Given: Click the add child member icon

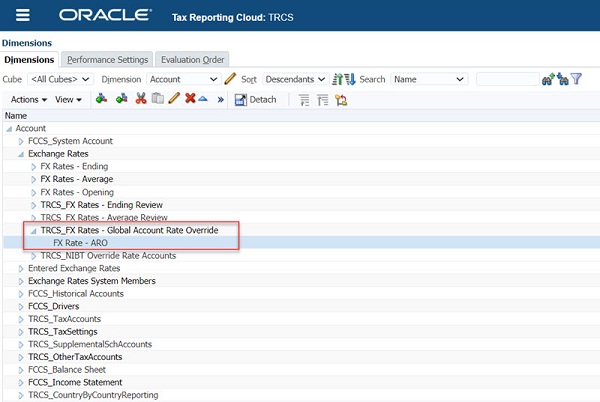Looking at the screenshot, I should pyautogui.click(x=101, y=99).
